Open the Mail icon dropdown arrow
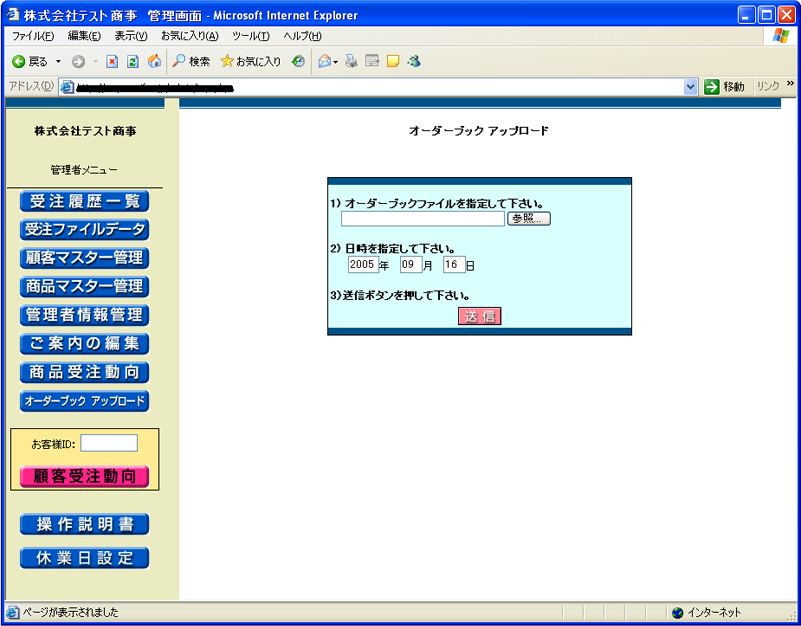Image resolution: width=801 pixels, height=626 pixels. (x=335, y=61)
